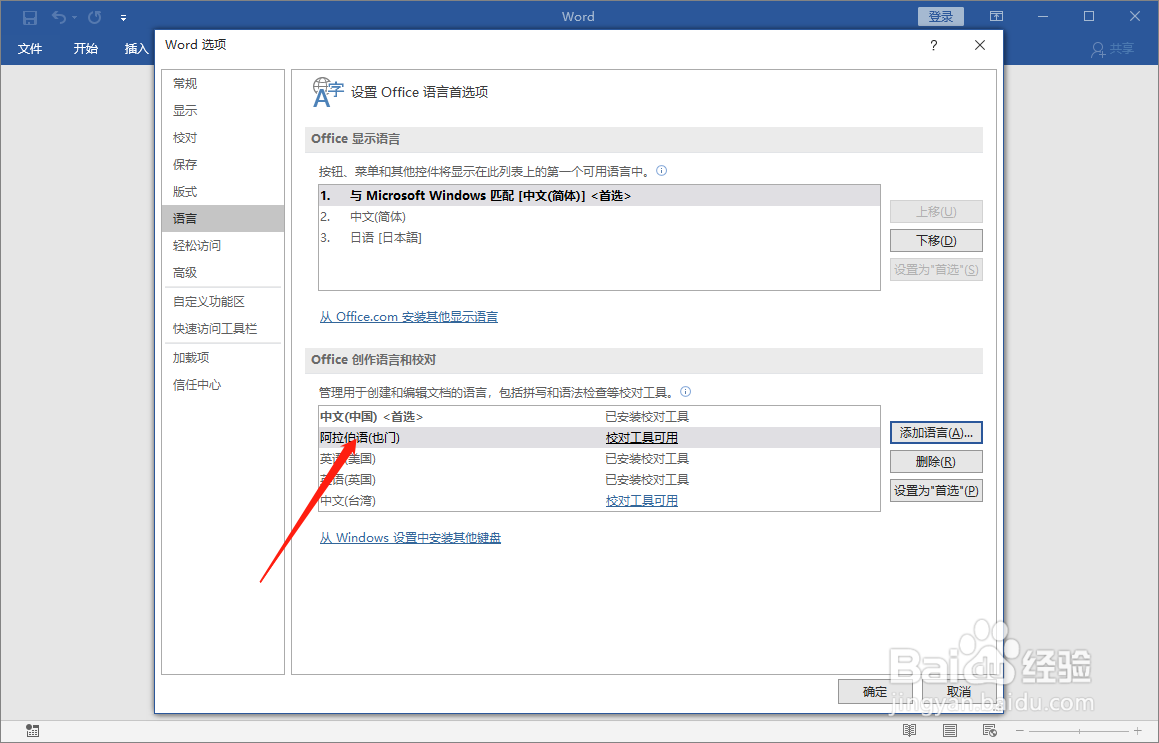Image resolution: width=1159 pixels, height=743 pixels.
Task: Open the 从 Office.com 安装其他显示语言 link
Action: 409,317
